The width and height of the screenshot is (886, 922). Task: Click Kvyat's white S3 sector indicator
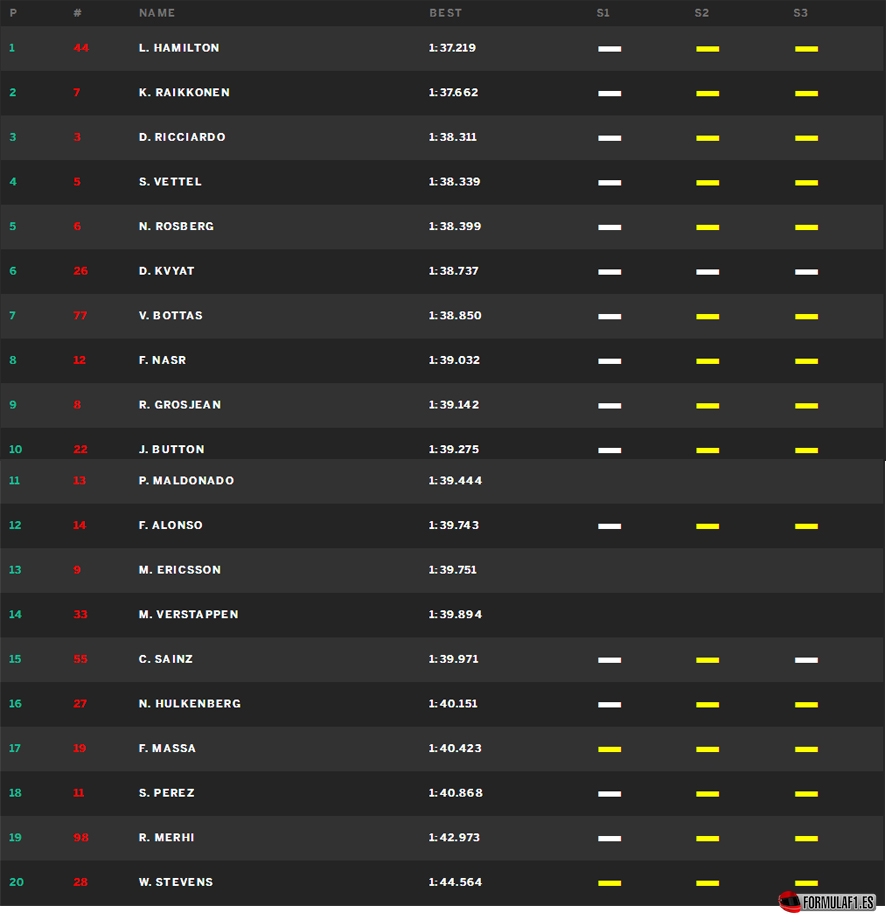coord(806,272)
